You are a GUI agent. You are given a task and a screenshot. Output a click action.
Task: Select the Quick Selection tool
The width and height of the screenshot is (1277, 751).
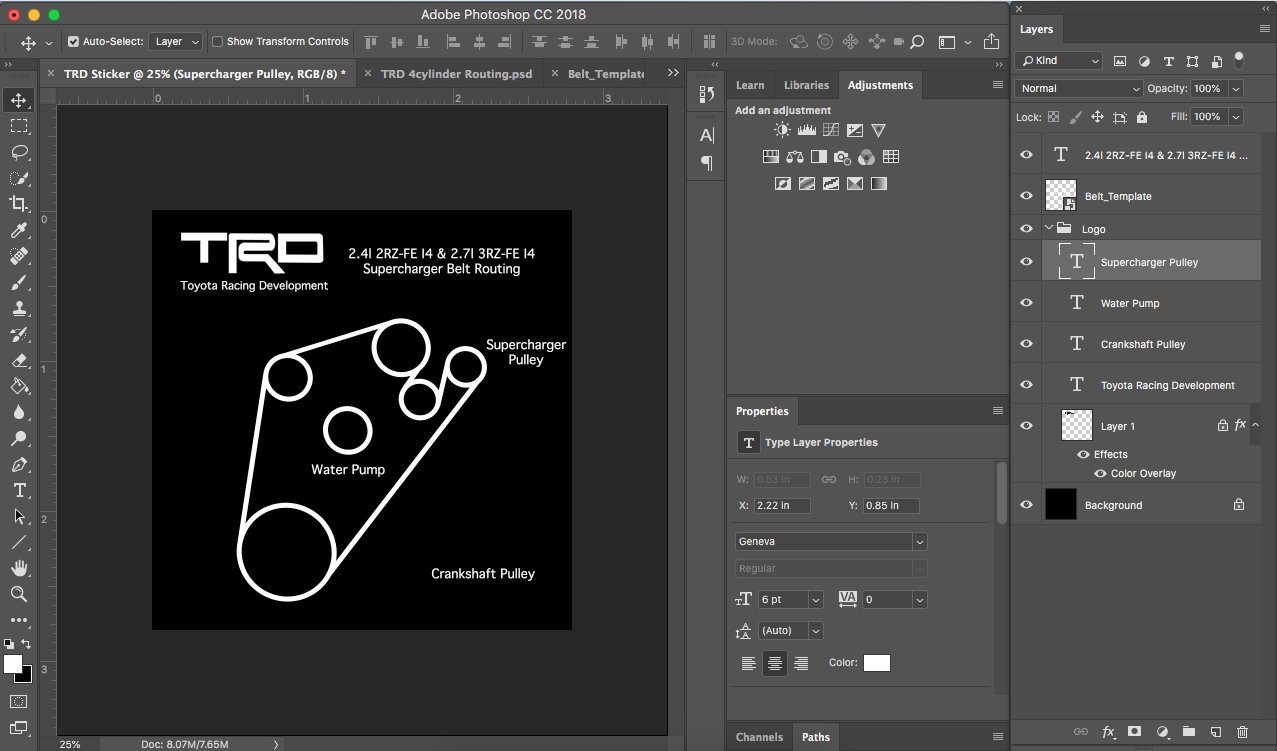(18, 178)
